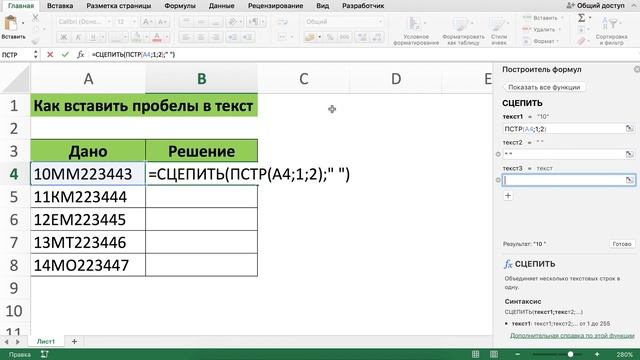
Task: Click the comma style (000) icon
Action: [344, 37]
